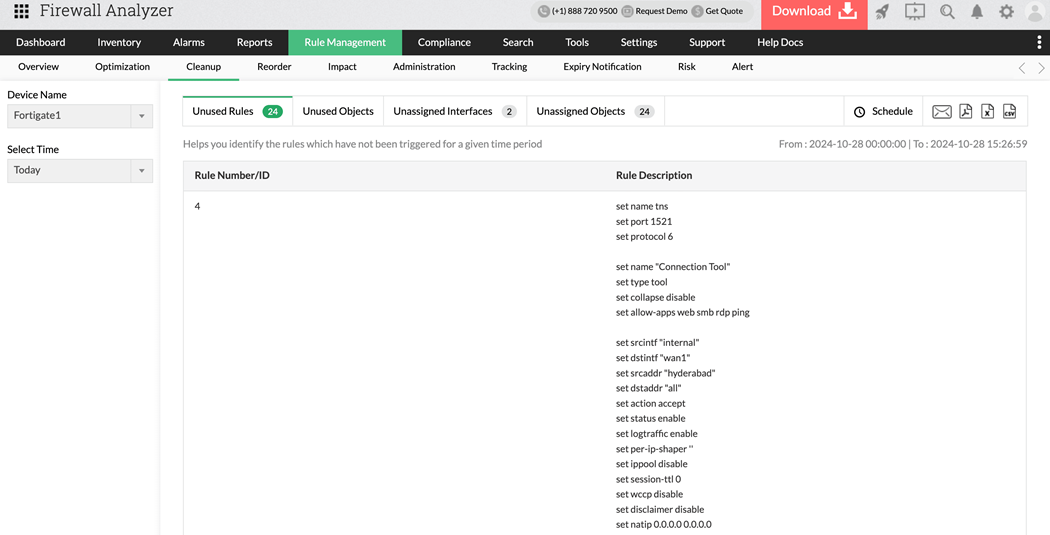Export the report as PDF
The height and width of the screenshot is (535, 1050).
pos(965,112)
